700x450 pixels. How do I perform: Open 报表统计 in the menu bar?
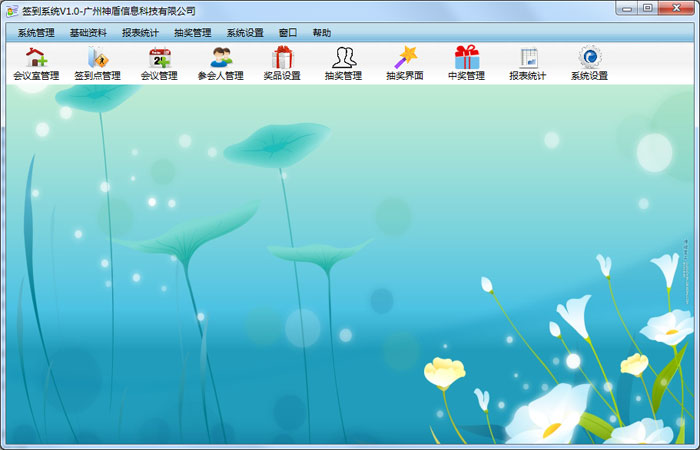pos(140,32)
